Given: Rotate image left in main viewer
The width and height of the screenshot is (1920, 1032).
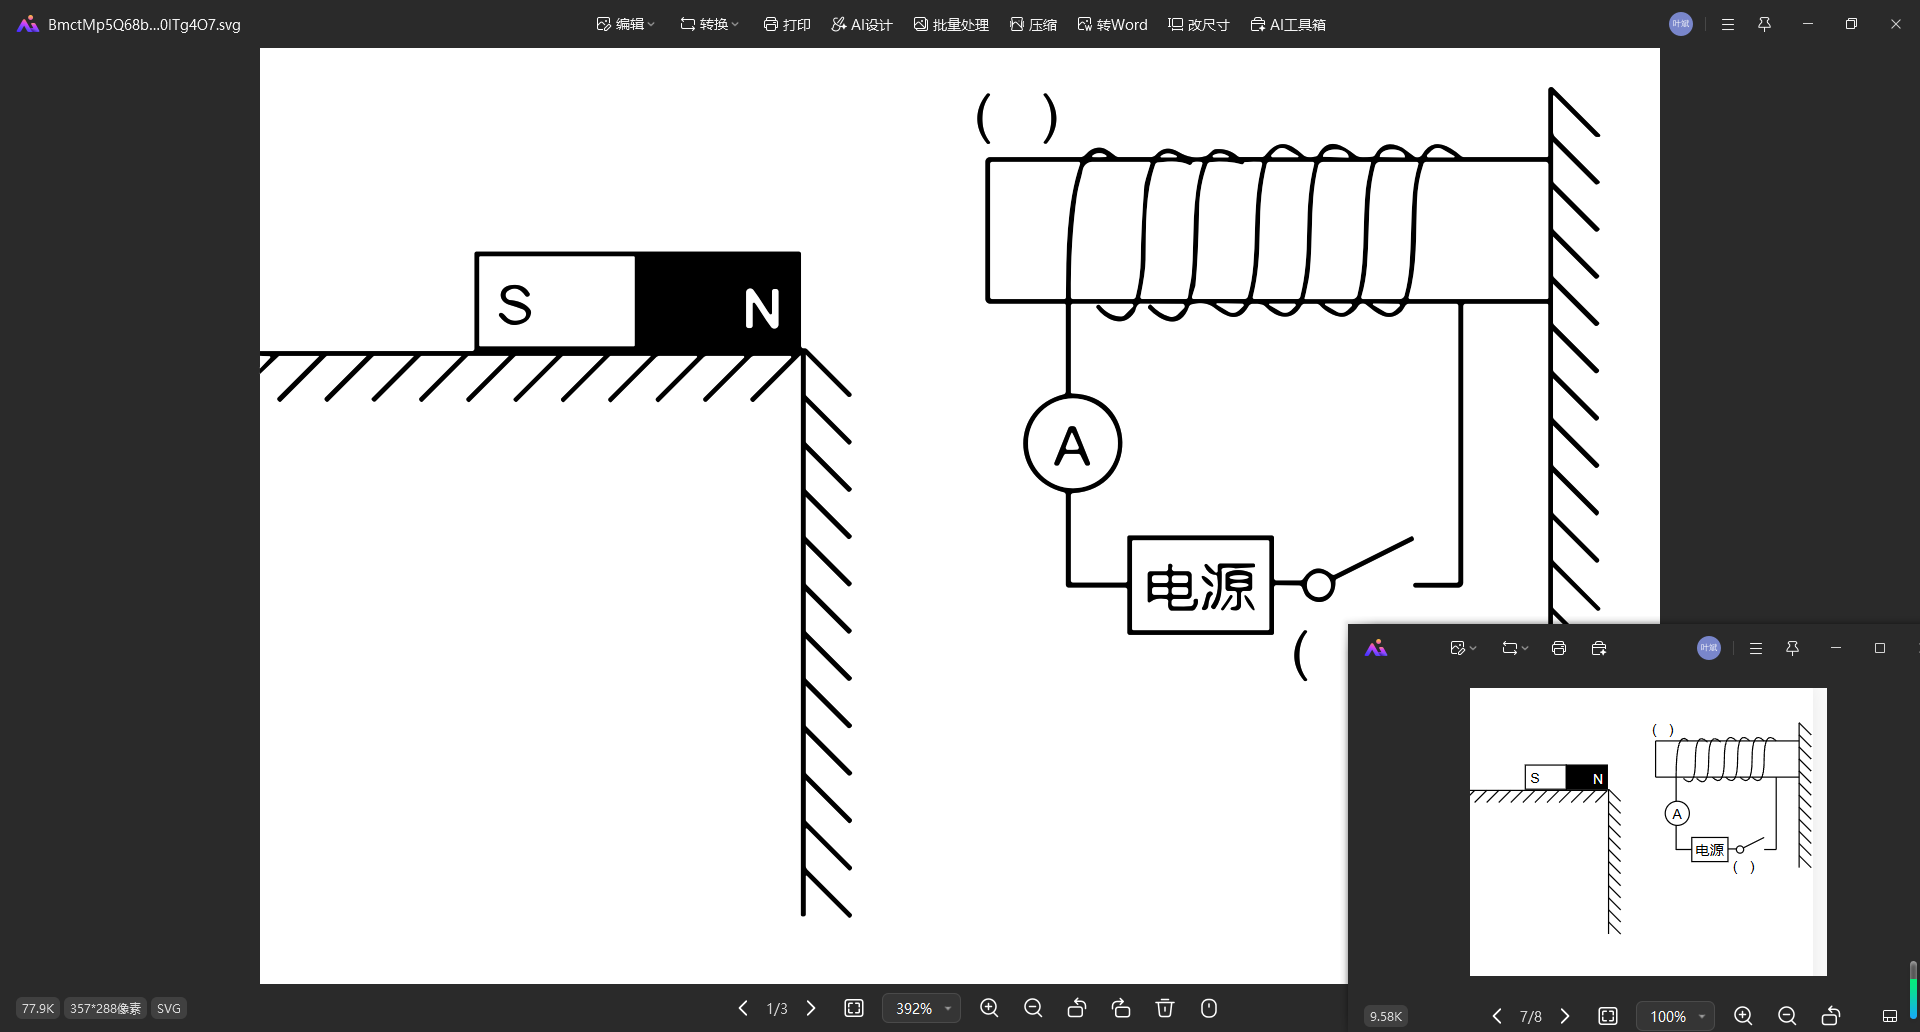Looking at the screenshot, I should (x=1077, y=1008).
